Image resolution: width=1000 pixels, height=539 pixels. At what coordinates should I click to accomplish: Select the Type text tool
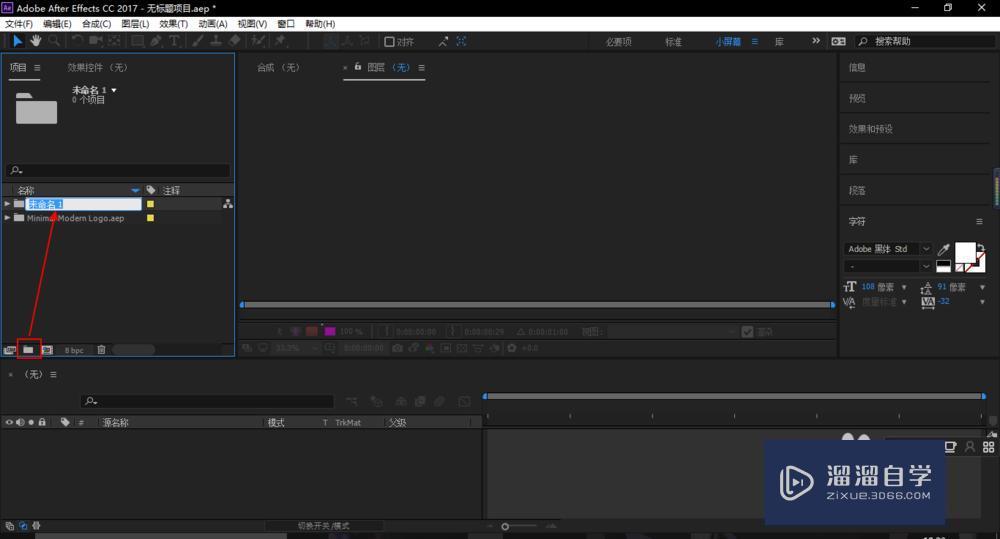click(173, 41)
